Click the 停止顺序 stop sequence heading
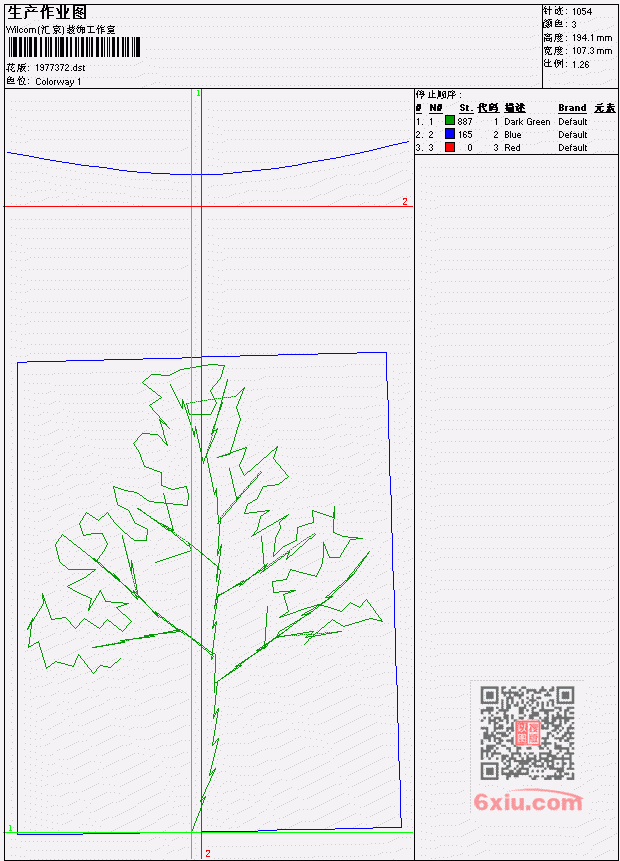The width and height of the screenshot is (620, 861). point(438,95)
